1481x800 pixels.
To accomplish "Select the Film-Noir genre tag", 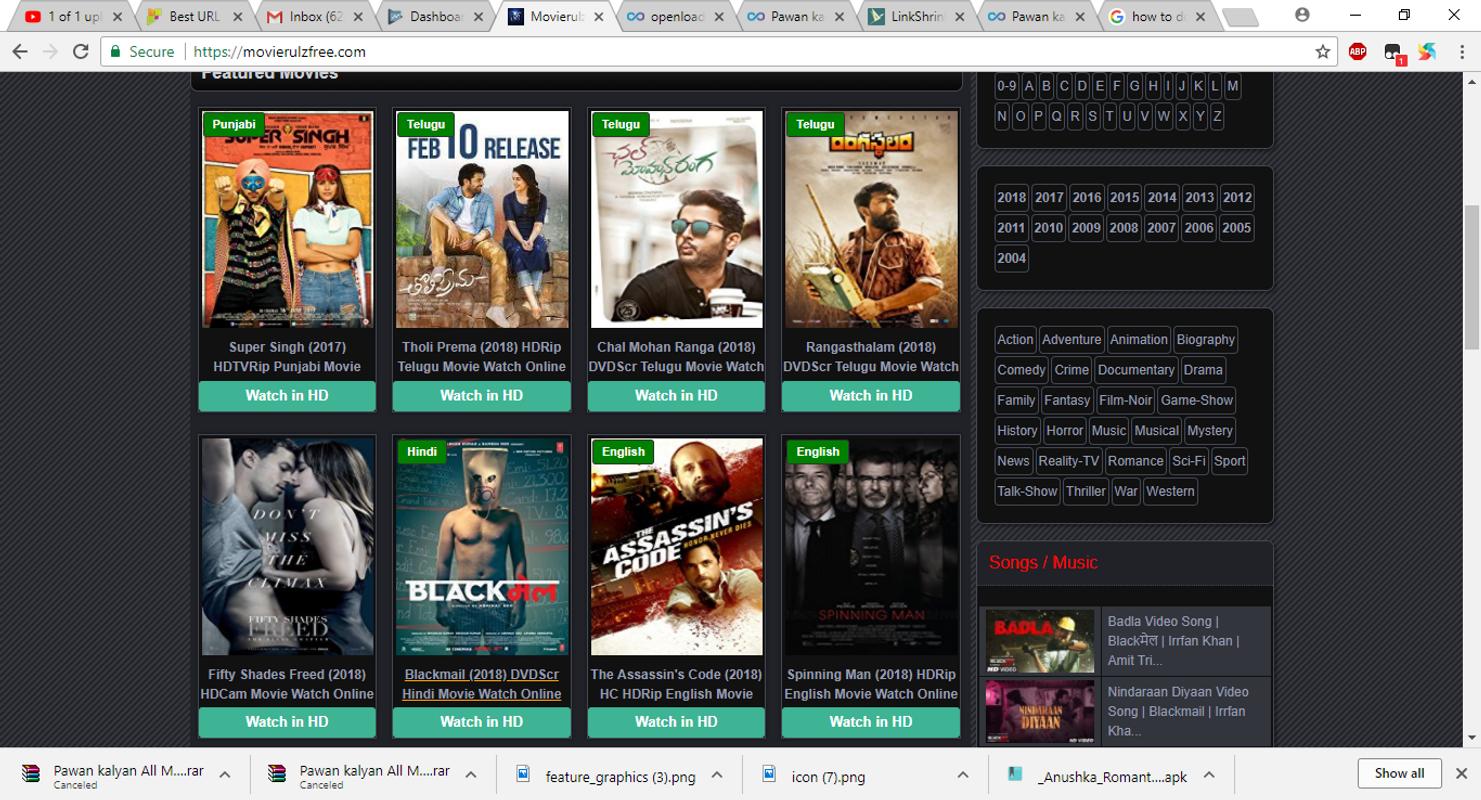I will (x=1125, y=400).
